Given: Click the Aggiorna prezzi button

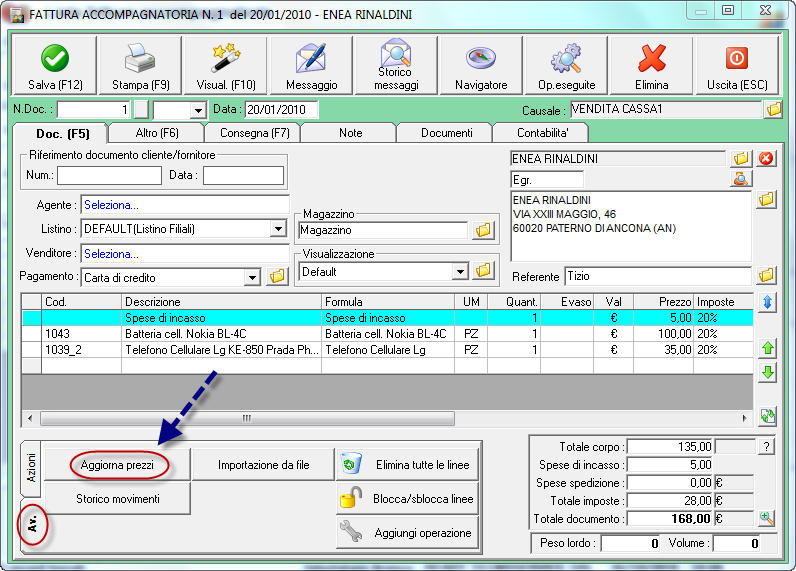Looking at the screenshot, I should 118,465.
